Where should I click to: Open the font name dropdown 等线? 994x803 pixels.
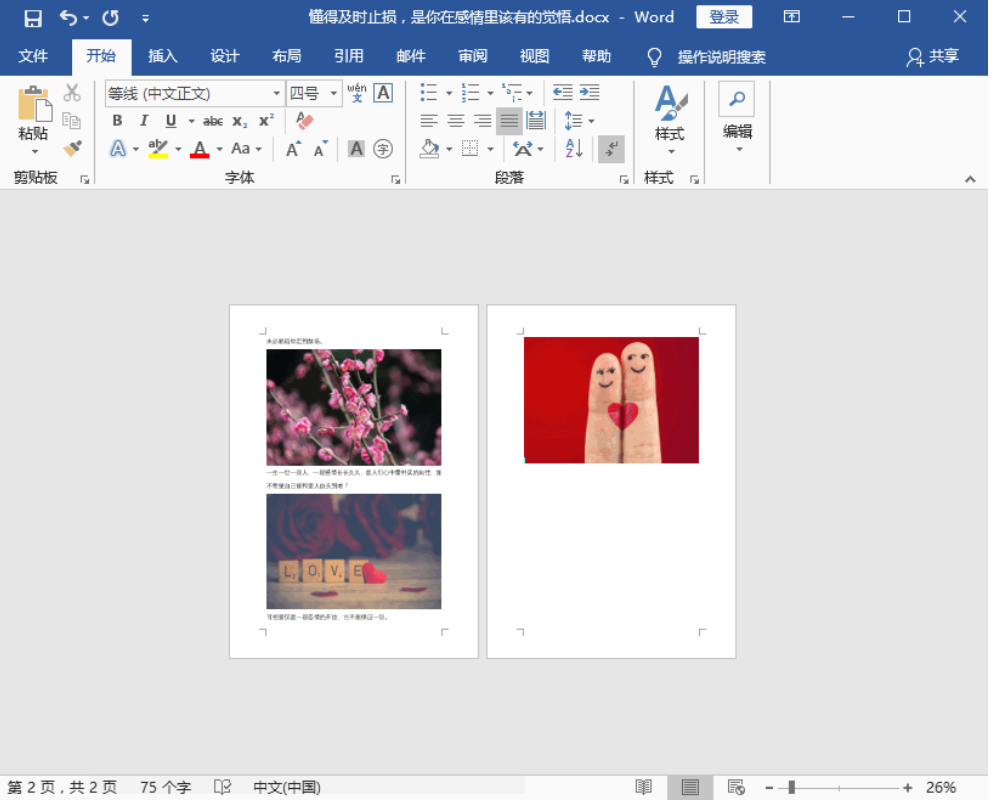pyautogui.click(x=277, y=94)
